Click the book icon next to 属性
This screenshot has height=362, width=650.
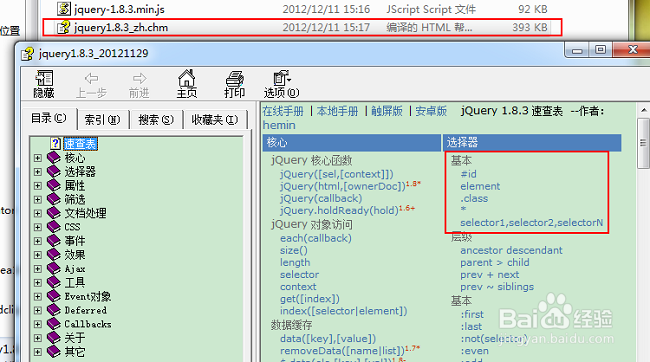tap(53, 185)
